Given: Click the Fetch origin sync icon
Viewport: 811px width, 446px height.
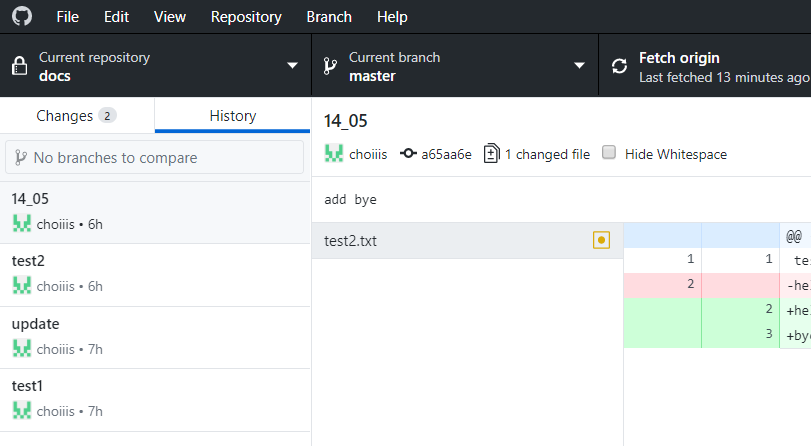Looking at the screenshot, I should coord(620,66).
